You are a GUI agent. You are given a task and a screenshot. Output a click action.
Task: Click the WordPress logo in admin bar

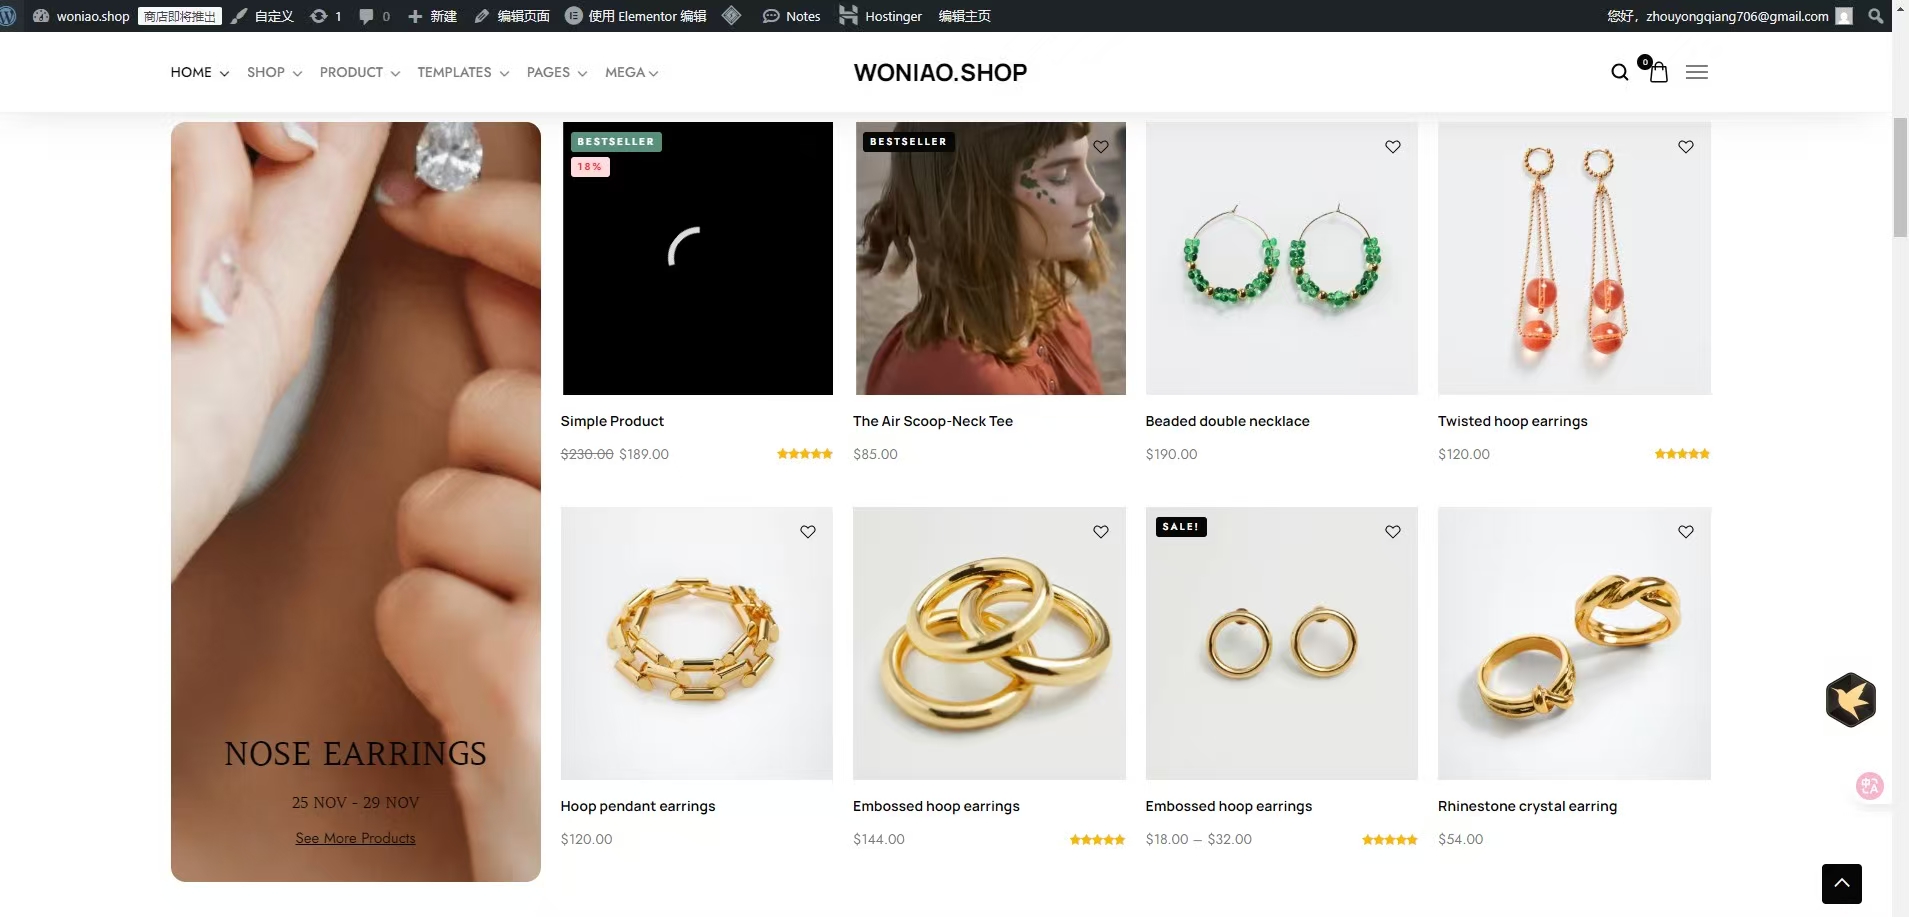[x=9, y=16]
